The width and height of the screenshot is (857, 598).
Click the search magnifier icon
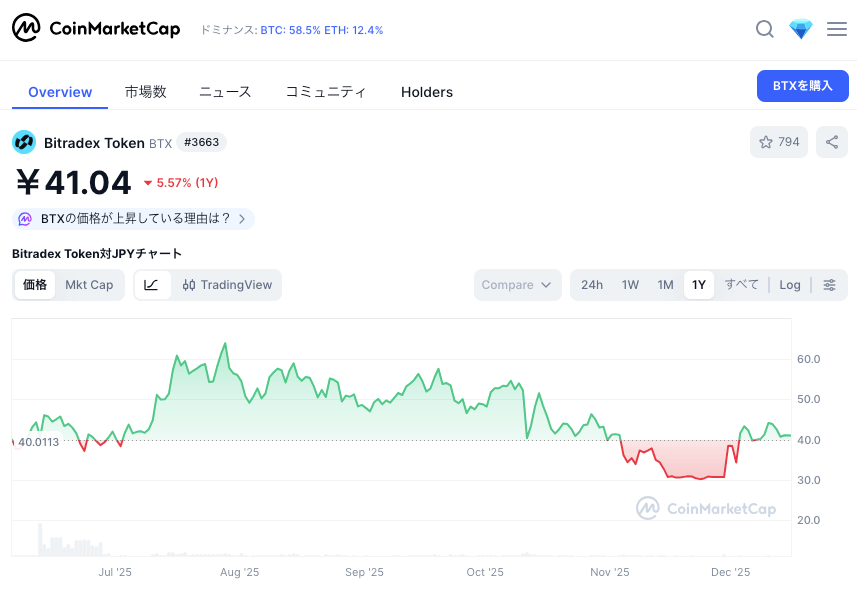coord(765,30)
